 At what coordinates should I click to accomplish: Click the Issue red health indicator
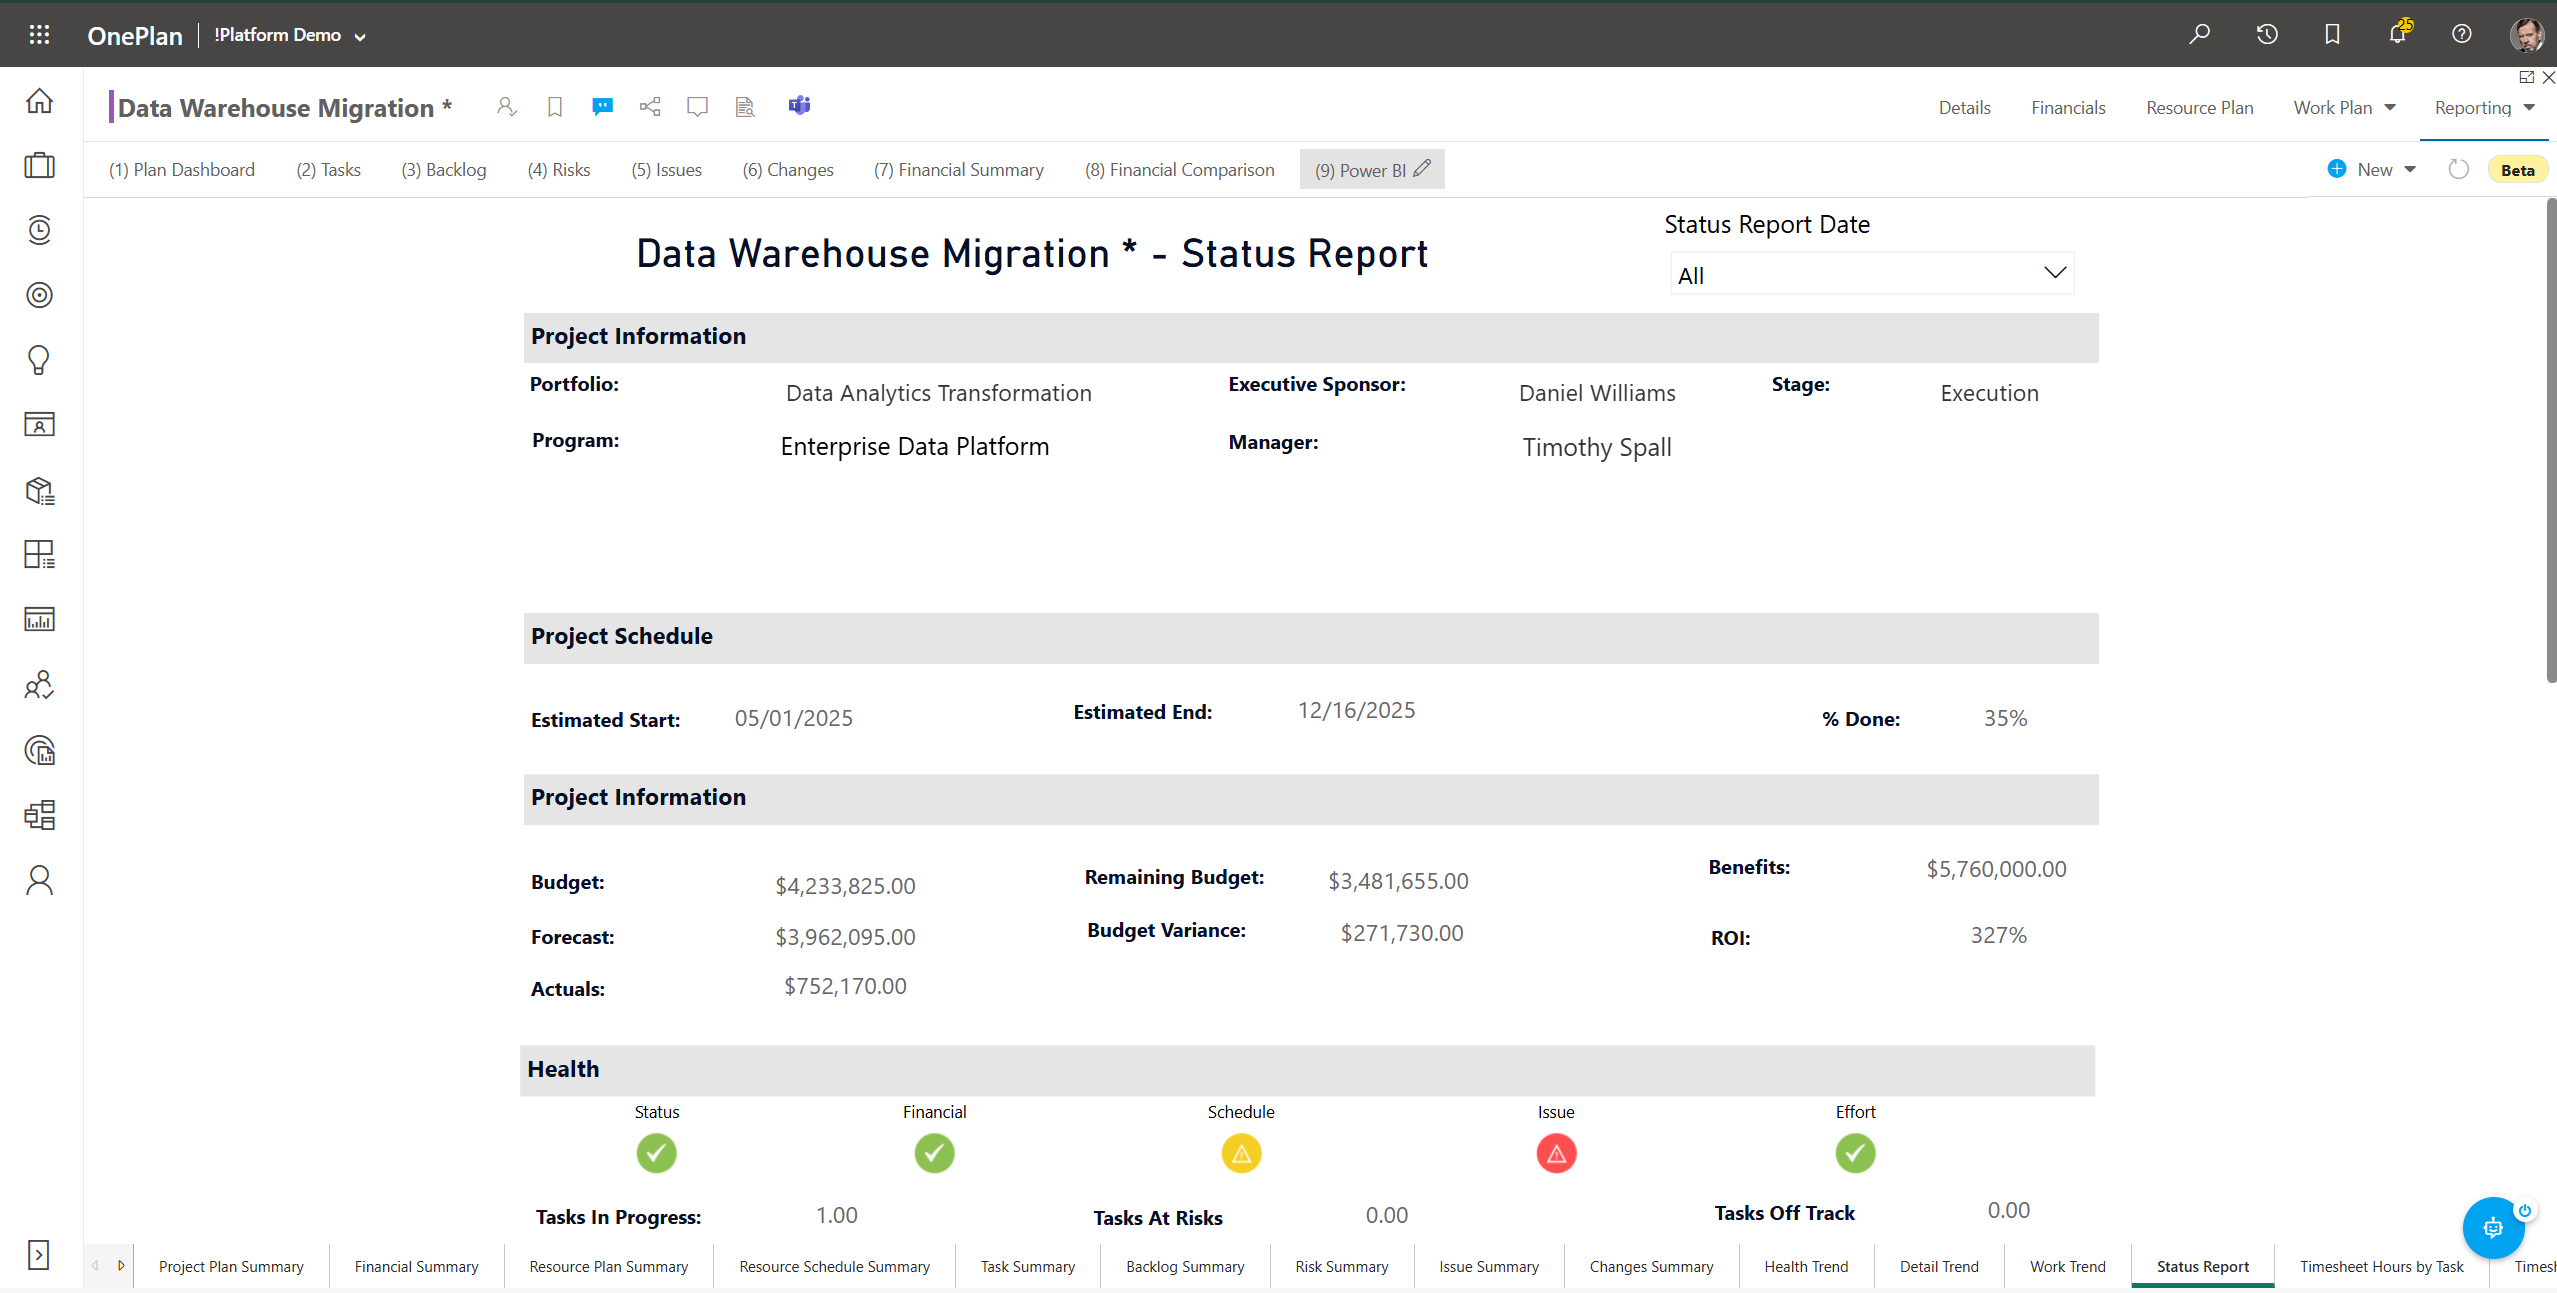pos(1556,1153)
